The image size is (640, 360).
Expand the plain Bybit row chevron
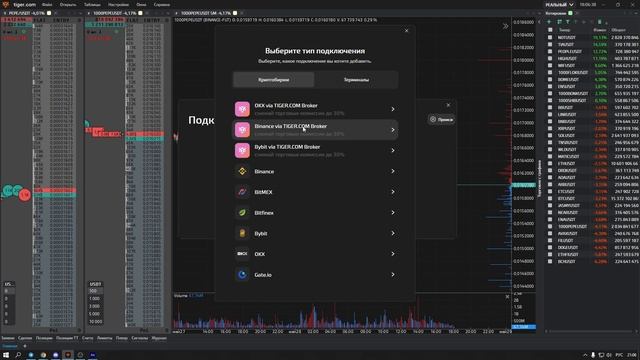point(393,233)
